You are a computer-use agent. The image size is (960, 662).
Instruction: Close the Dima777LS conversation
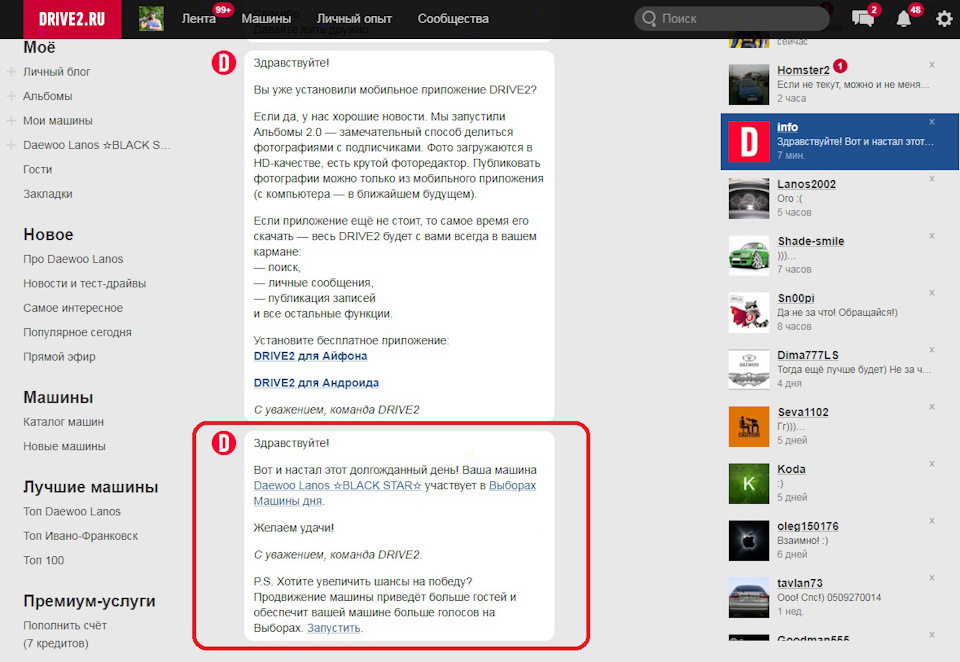[x=932, y=350]
